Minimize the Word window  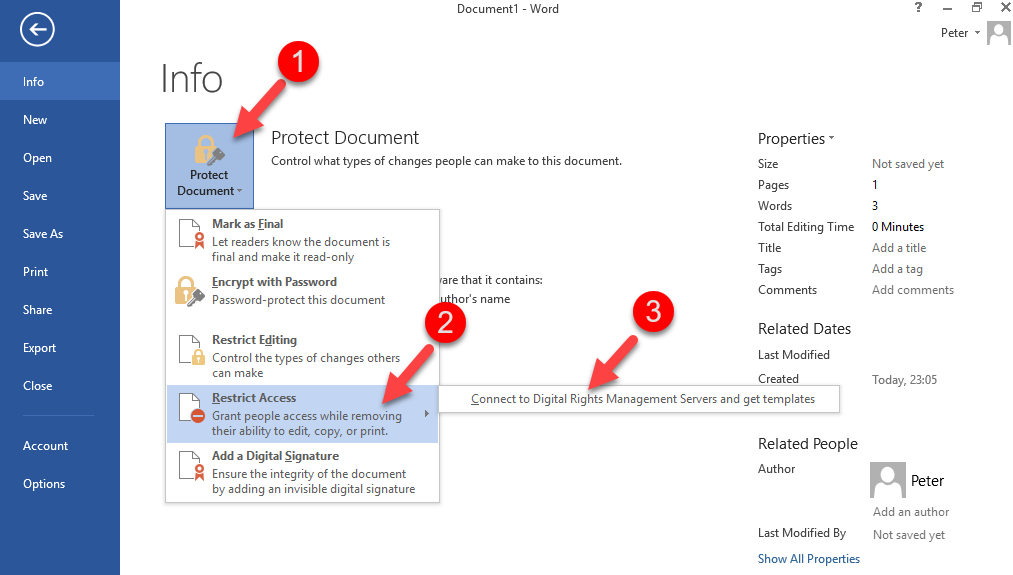tap(947, 8)
